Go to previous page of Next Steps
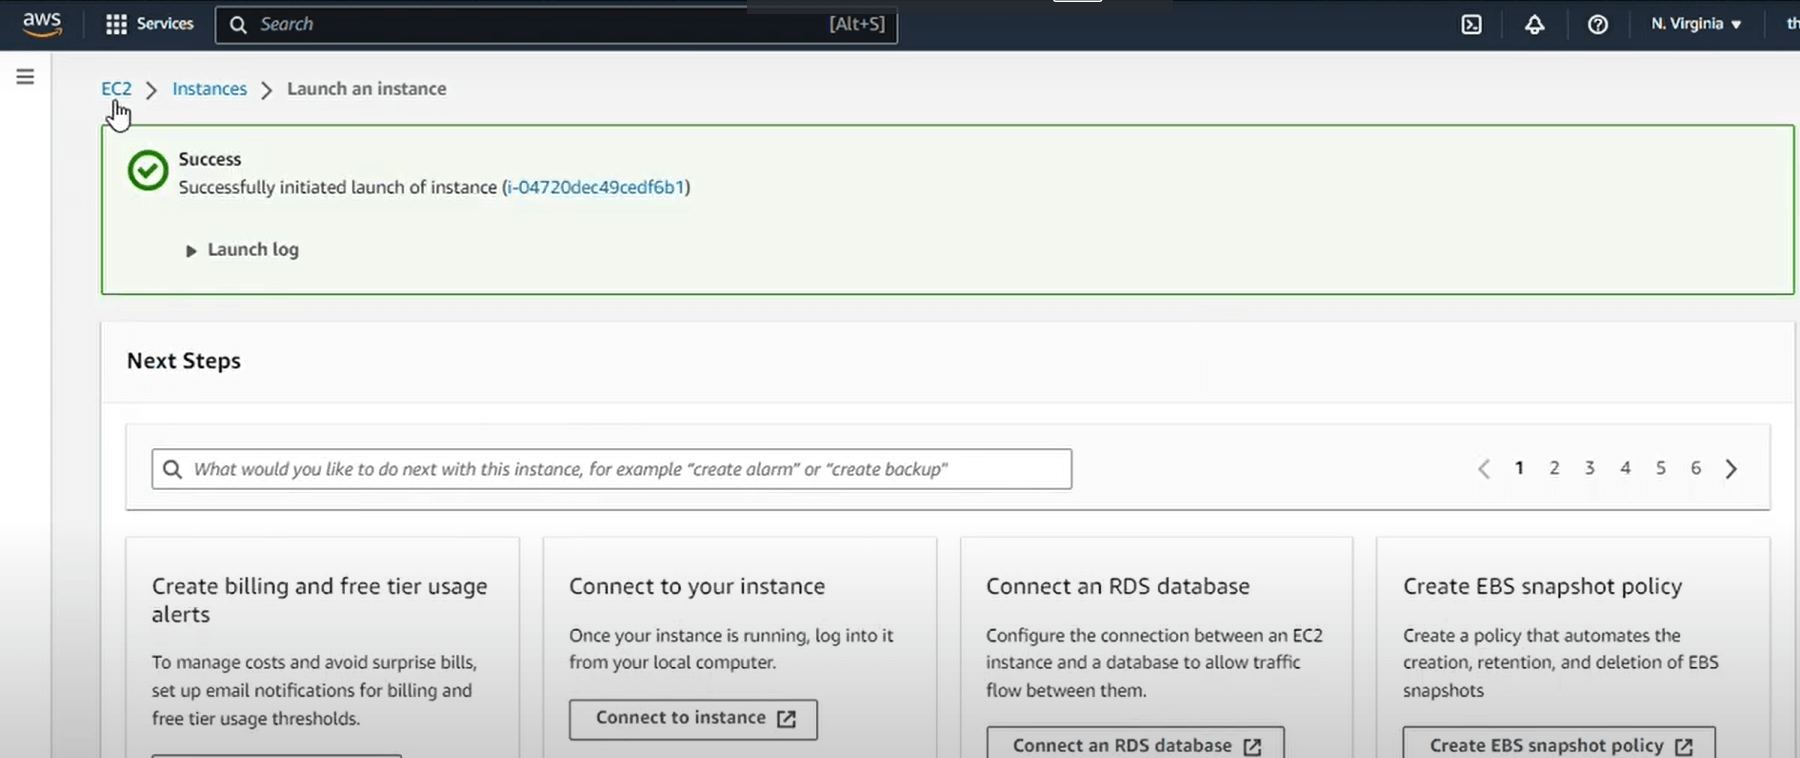 pos(1484,469)
